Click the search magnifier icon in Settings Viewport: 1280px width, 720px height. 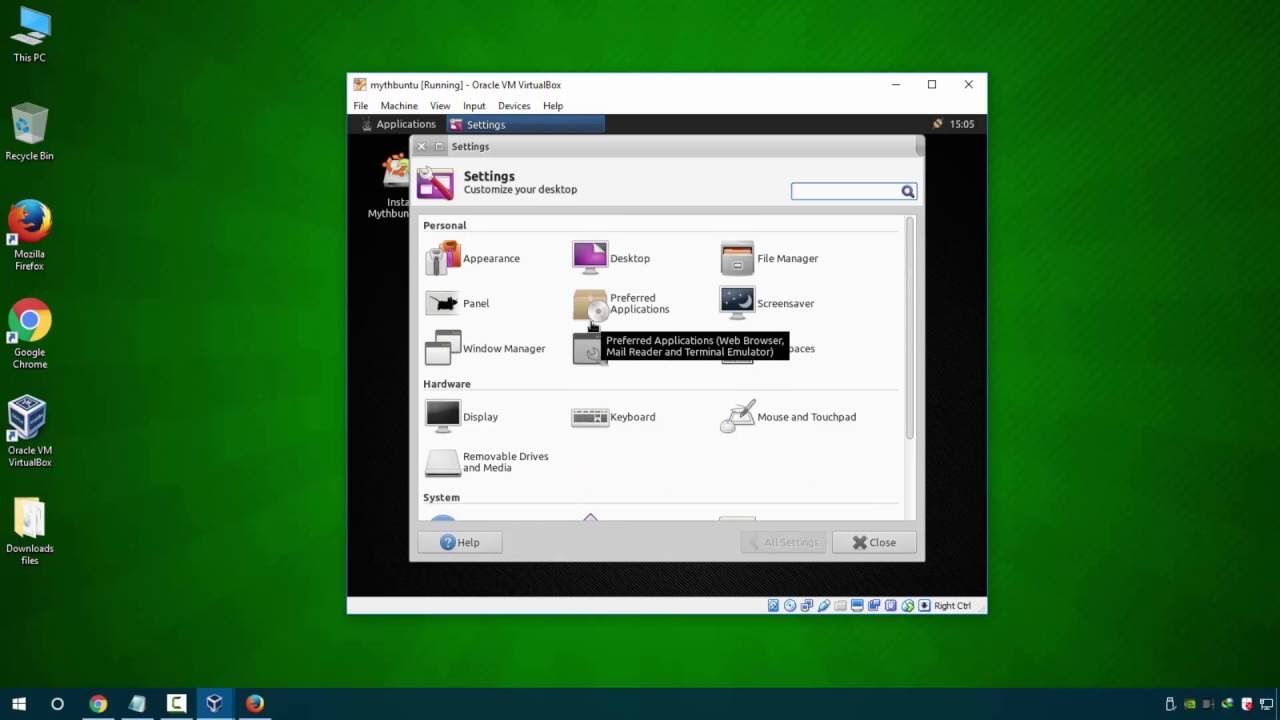click(907, 191)
